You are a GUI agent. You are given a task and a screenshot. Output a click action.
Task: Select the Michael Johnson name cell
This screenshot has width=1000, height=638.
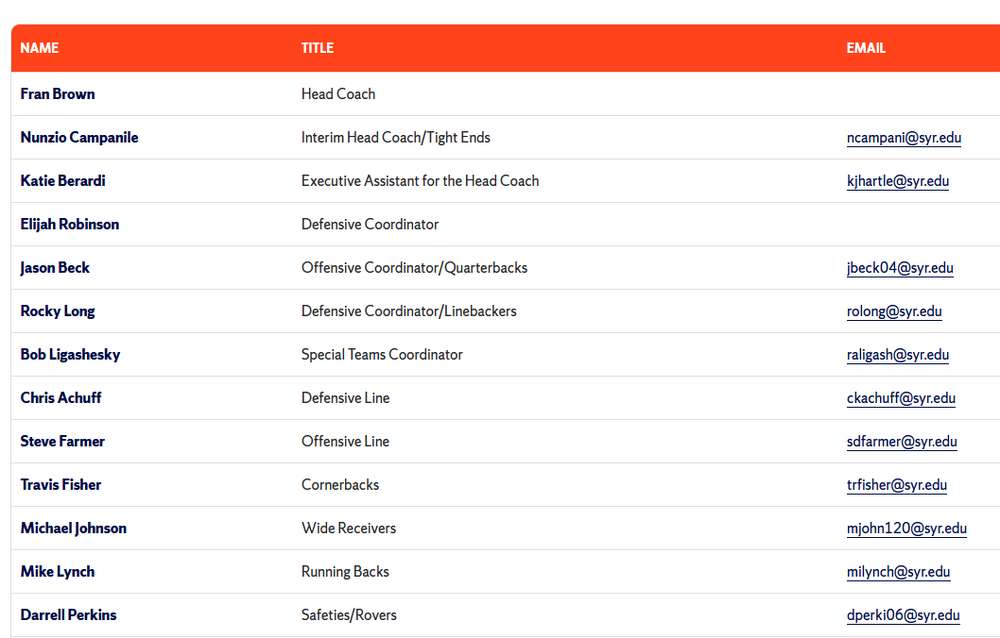(x=73, y=528)
